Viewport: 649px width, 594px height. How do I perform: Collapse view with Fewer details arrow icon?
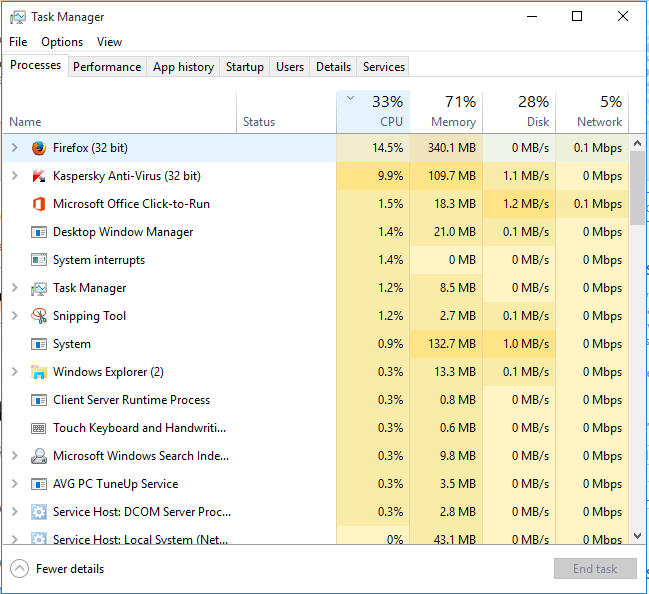tap(19, 569)
